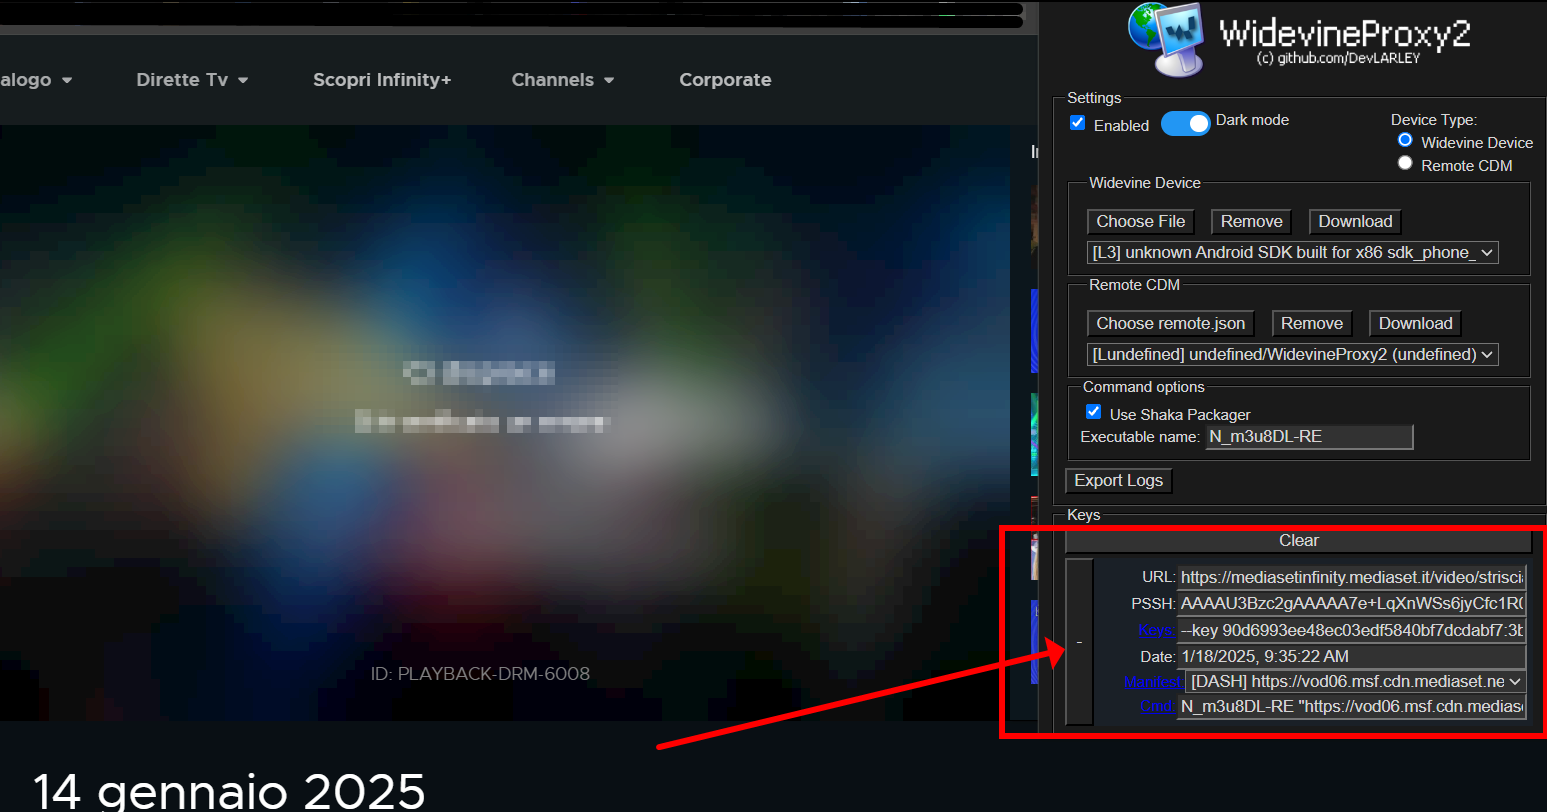Open the [Lundefined] remote CDM dropdown

(1292, 355)
